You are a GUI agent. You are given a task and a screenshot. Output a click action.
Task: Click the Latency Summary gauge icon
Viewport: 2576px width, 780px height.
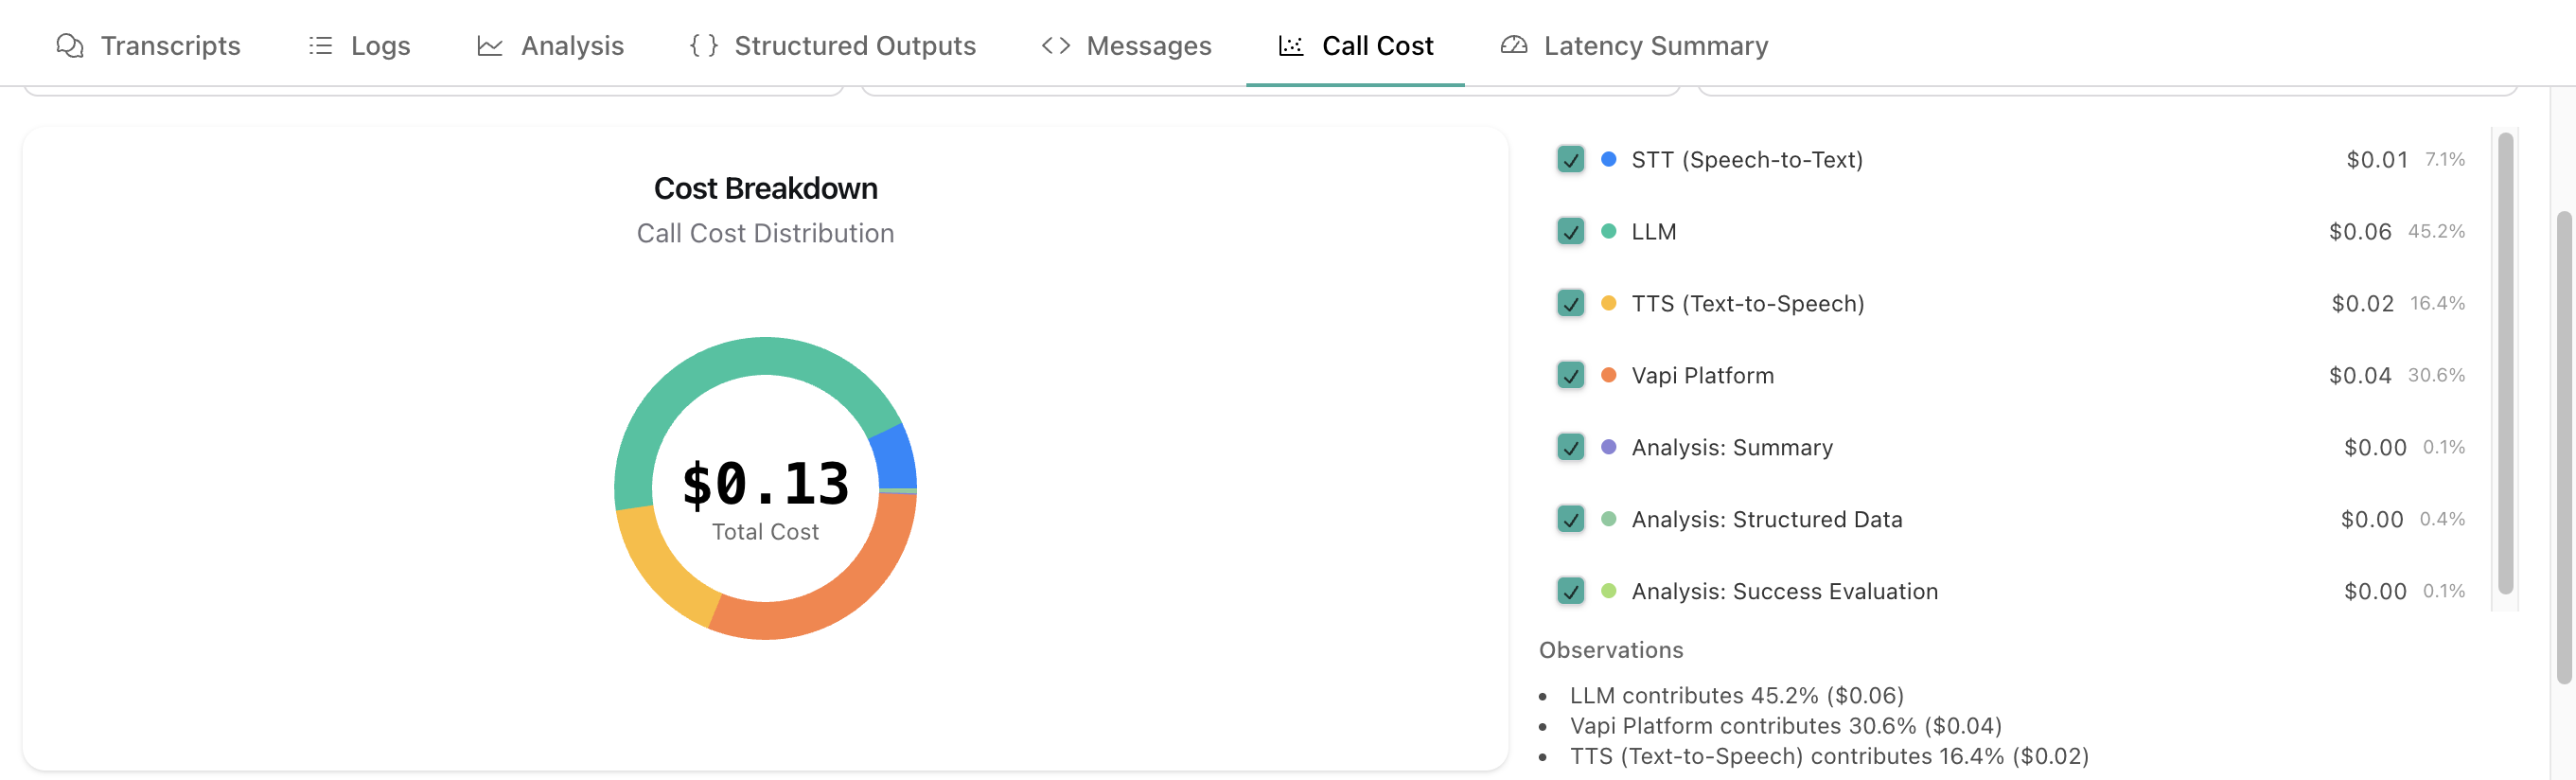point(1513,46)
